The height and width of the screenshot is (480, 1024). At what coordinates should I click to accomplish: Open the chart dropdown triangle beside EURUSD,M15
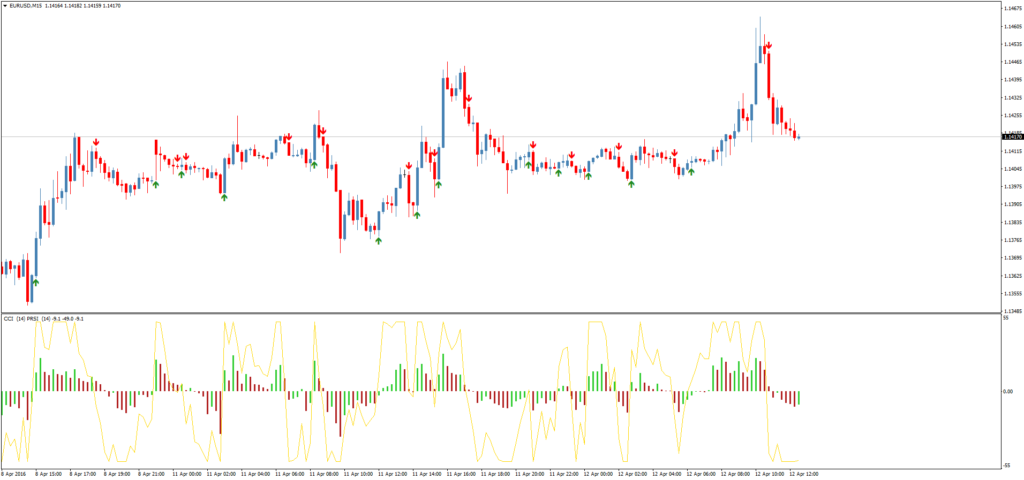point(5,7)
